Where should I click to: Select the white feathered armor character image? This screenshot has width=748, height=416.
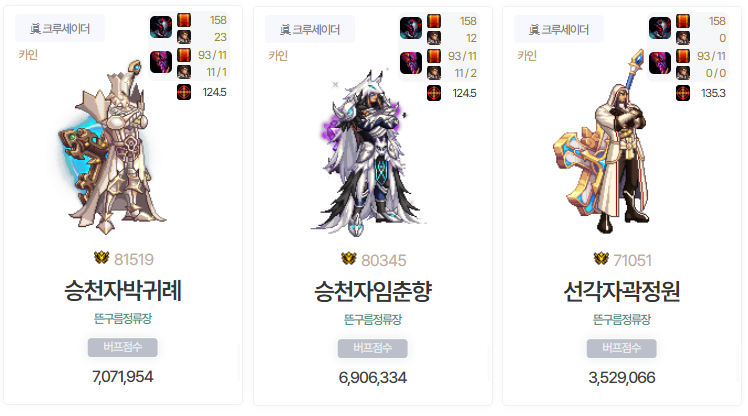(367, 153)
